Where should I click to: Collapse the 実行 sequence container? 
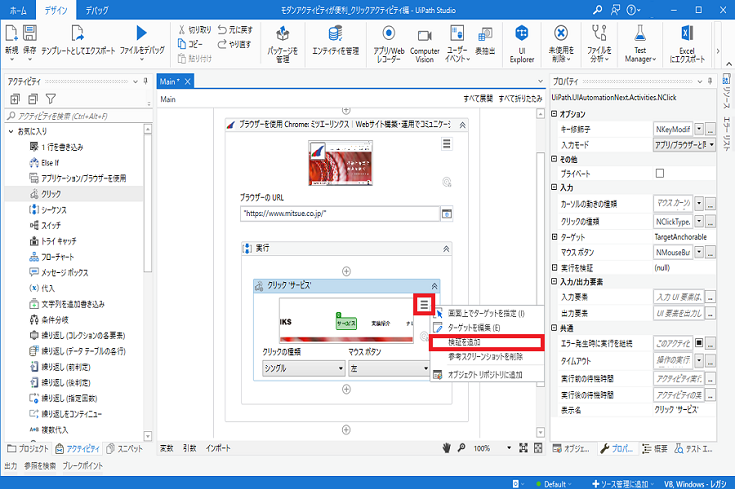pos(446,247)
